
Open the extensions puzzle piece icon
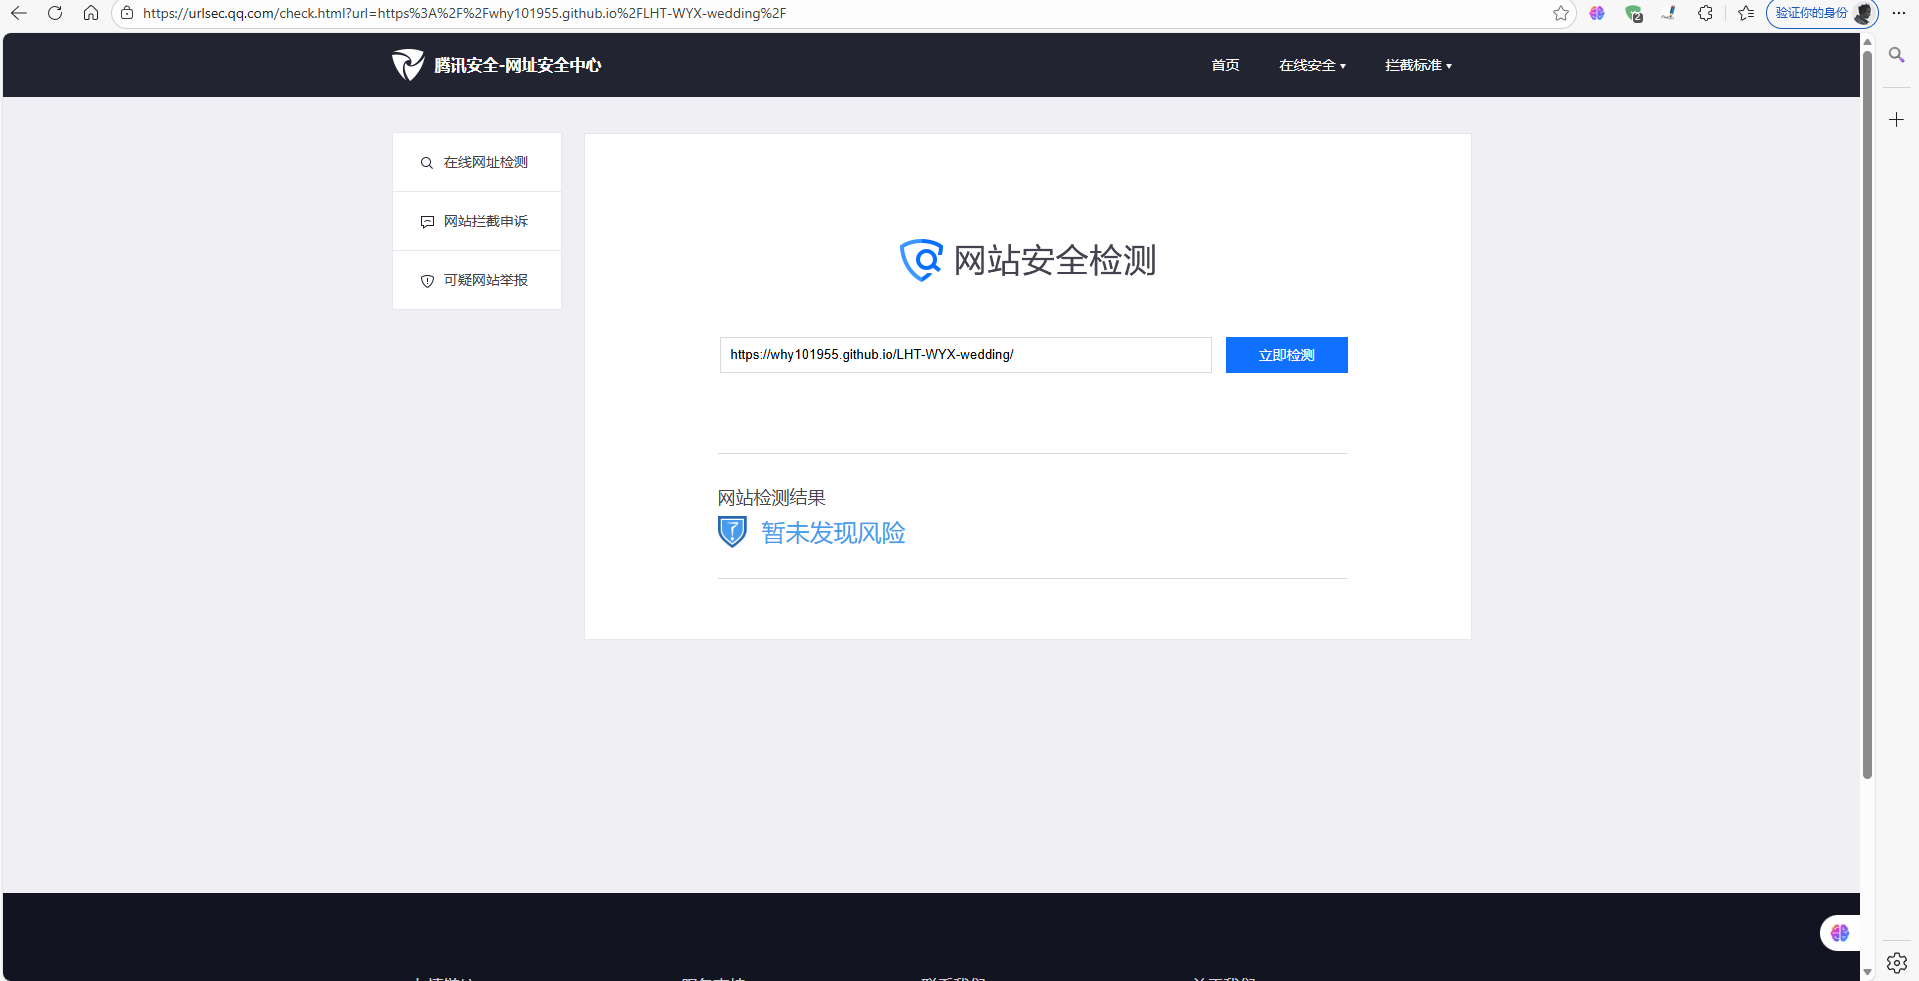coord(1705,13)
